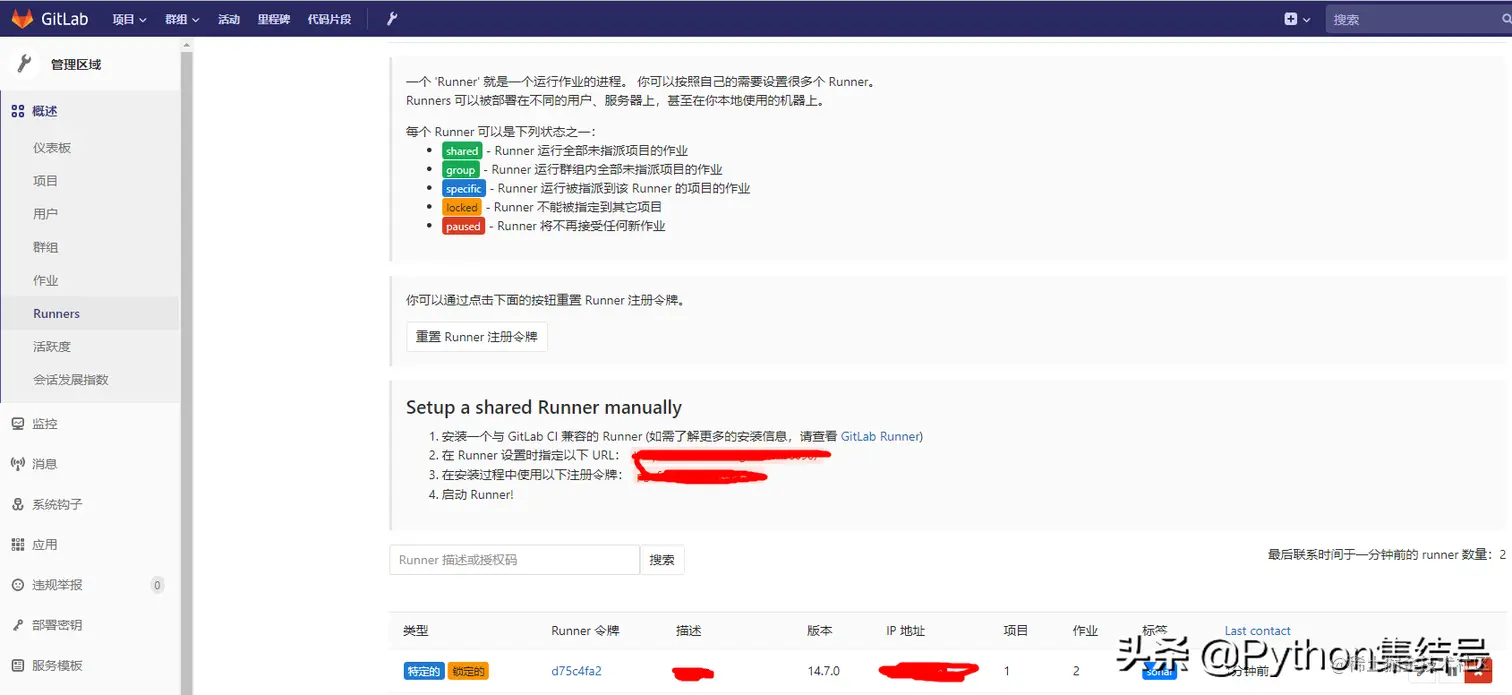This screenshot has height=695, width=1512.
Task: Open the GitLab Runner documentation link
Action: tap(879, 436)
